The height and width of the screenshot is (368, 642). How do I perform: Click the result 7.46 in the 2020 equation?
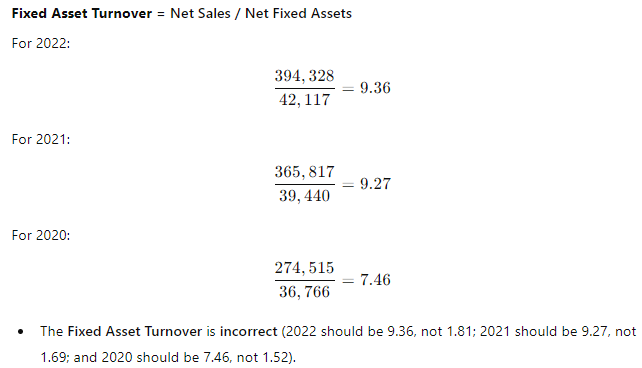coord(375,280)
